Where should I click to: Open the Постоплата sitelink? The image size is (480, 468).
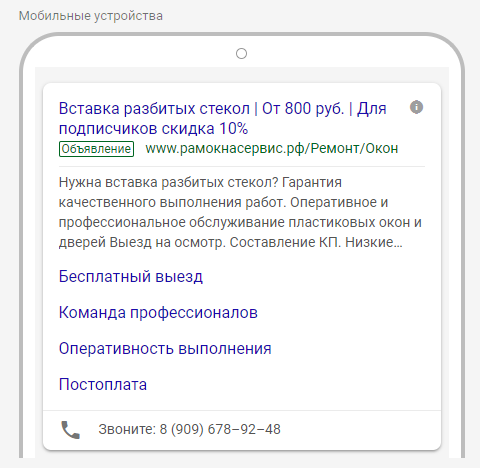103,384
